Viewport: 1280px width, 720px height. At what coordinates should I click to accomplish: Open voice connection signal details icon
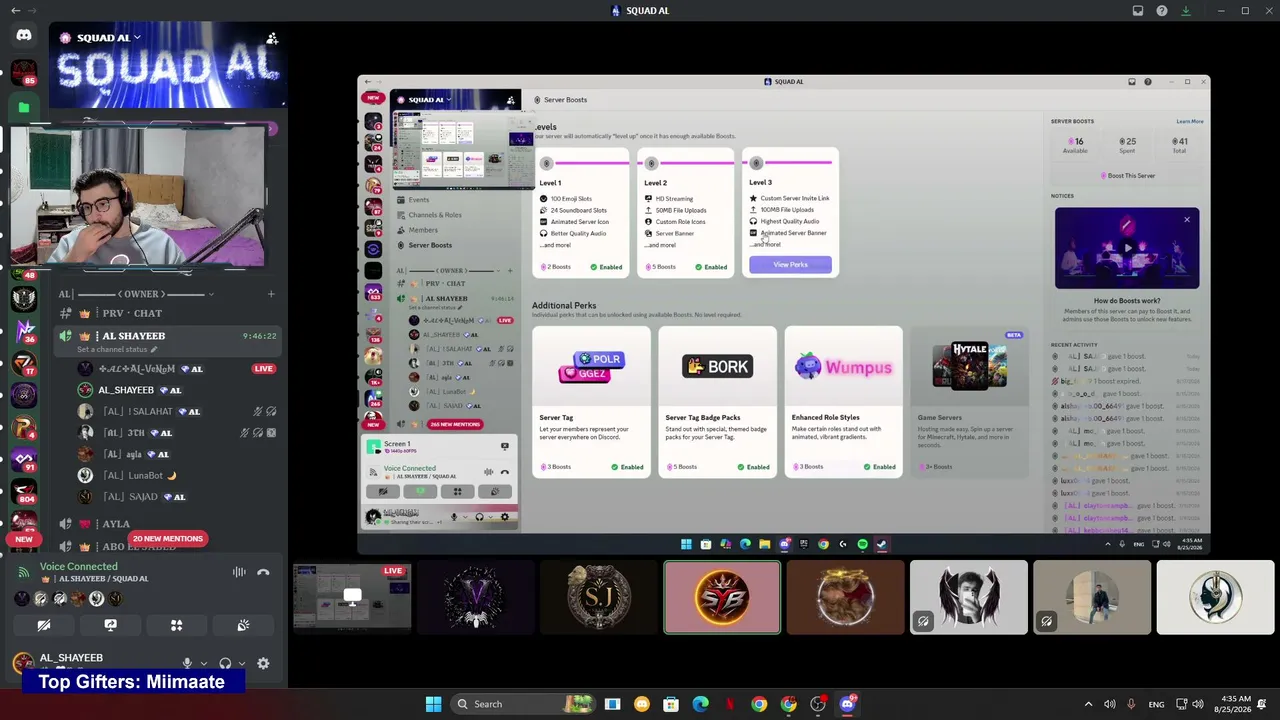tap(24, 572)
